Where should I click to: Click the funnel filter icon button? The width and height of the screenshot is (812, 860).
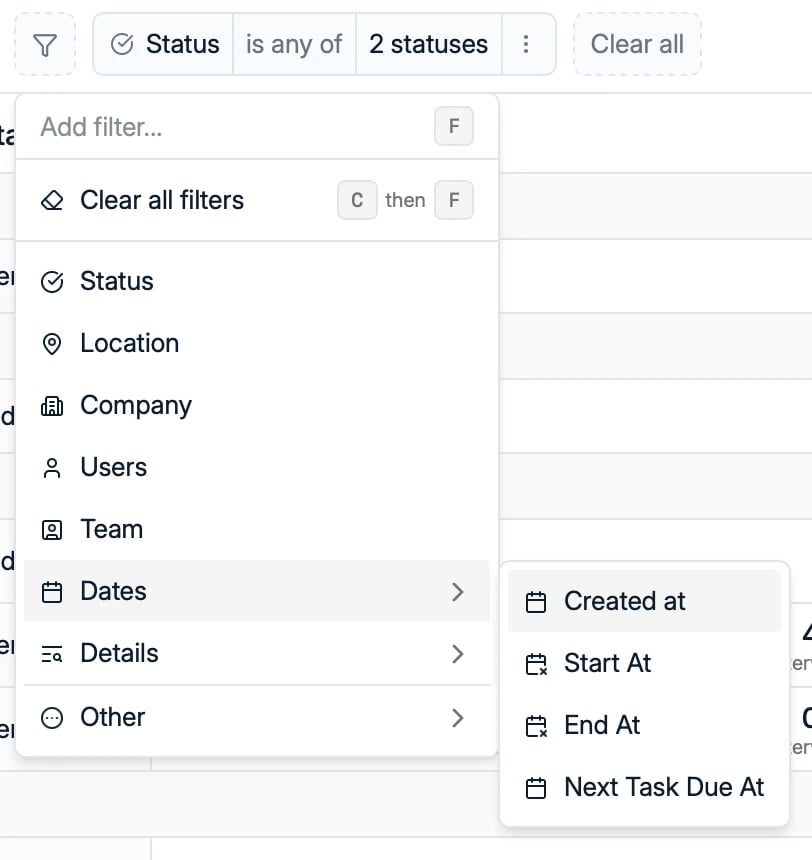tap(44, 44)
